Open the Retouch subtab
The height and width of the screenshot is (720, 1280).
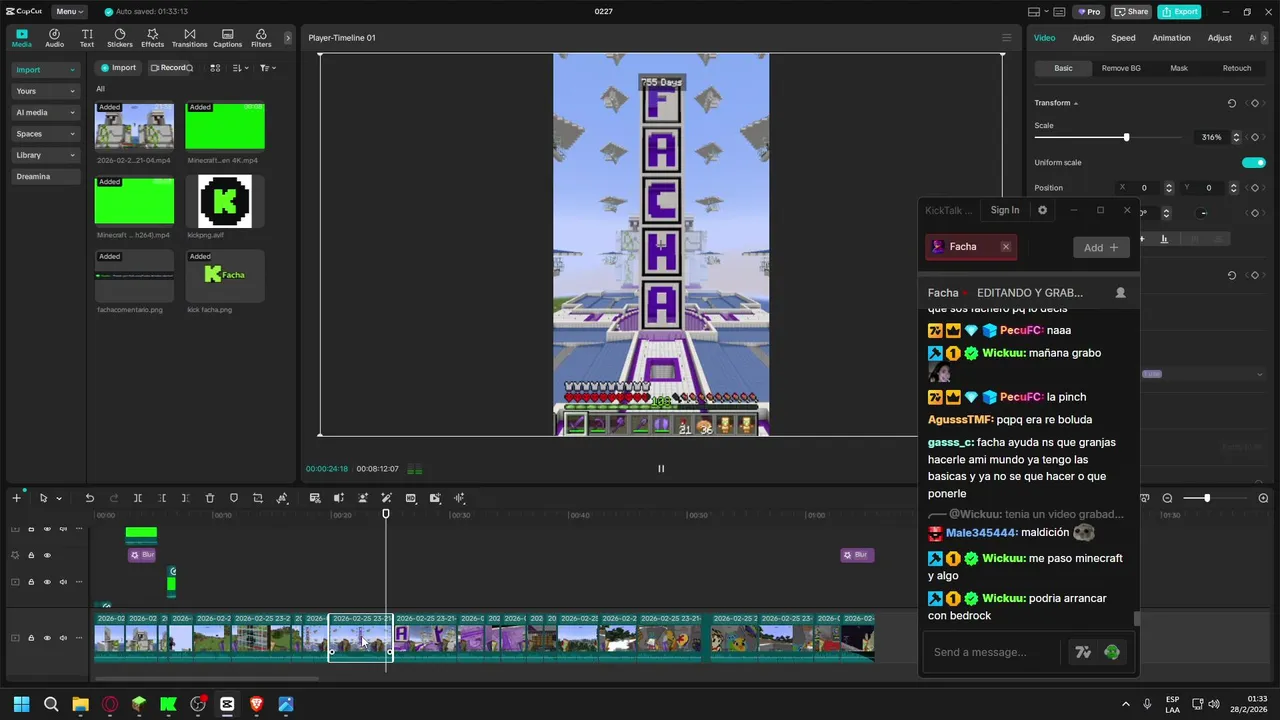[x=1237, y=68]
